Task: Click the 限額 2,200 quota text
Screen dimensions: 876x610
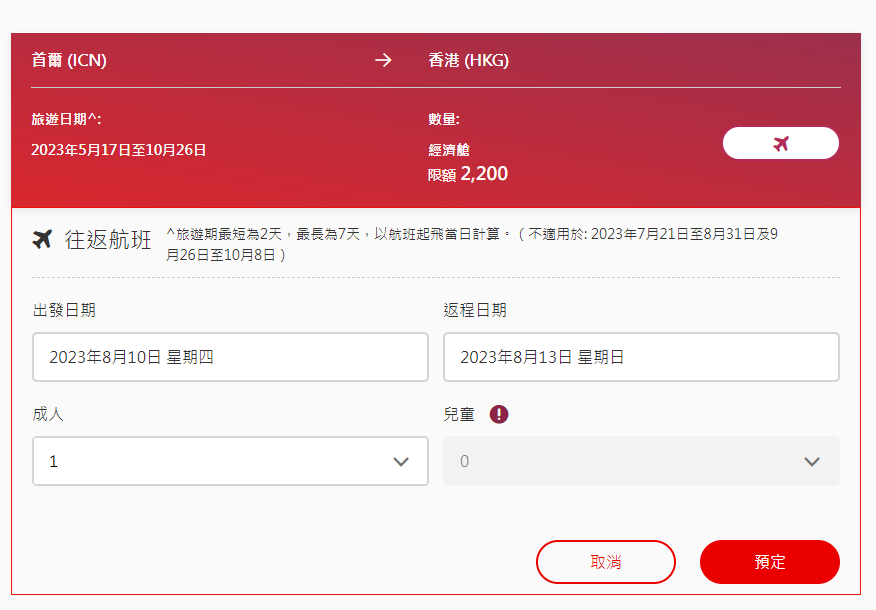Action: pos(468,174)
